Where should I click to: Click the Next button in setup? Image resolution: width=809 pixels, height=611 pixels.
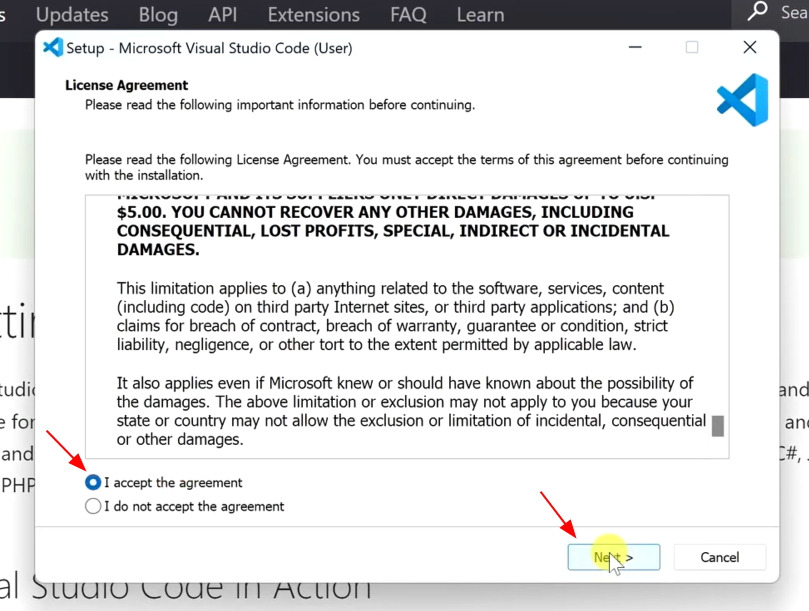coord(613,557)
